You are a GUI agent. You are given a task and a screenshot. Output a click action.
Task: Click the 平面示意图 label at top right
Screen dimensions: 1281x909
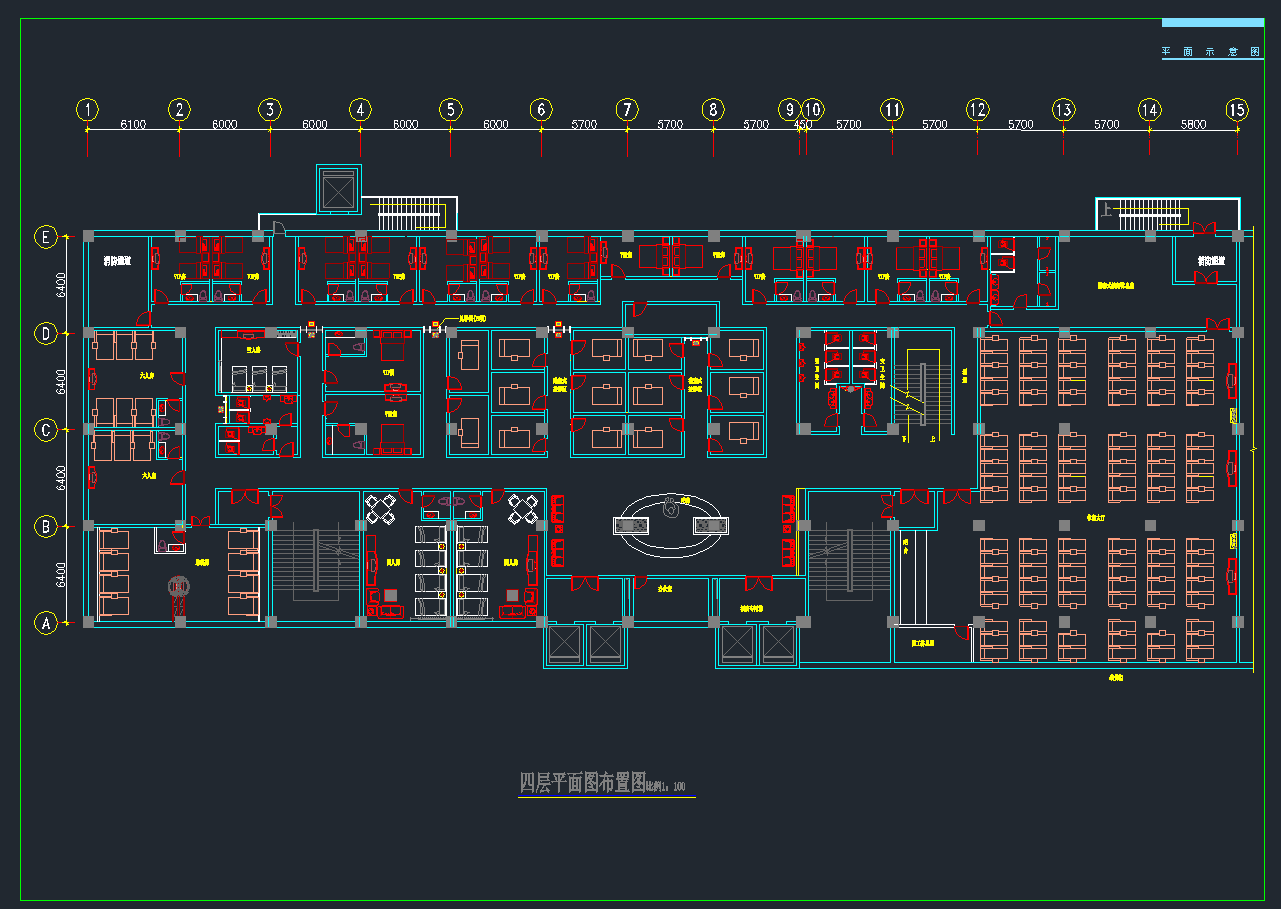click(x=1211, y=52)
